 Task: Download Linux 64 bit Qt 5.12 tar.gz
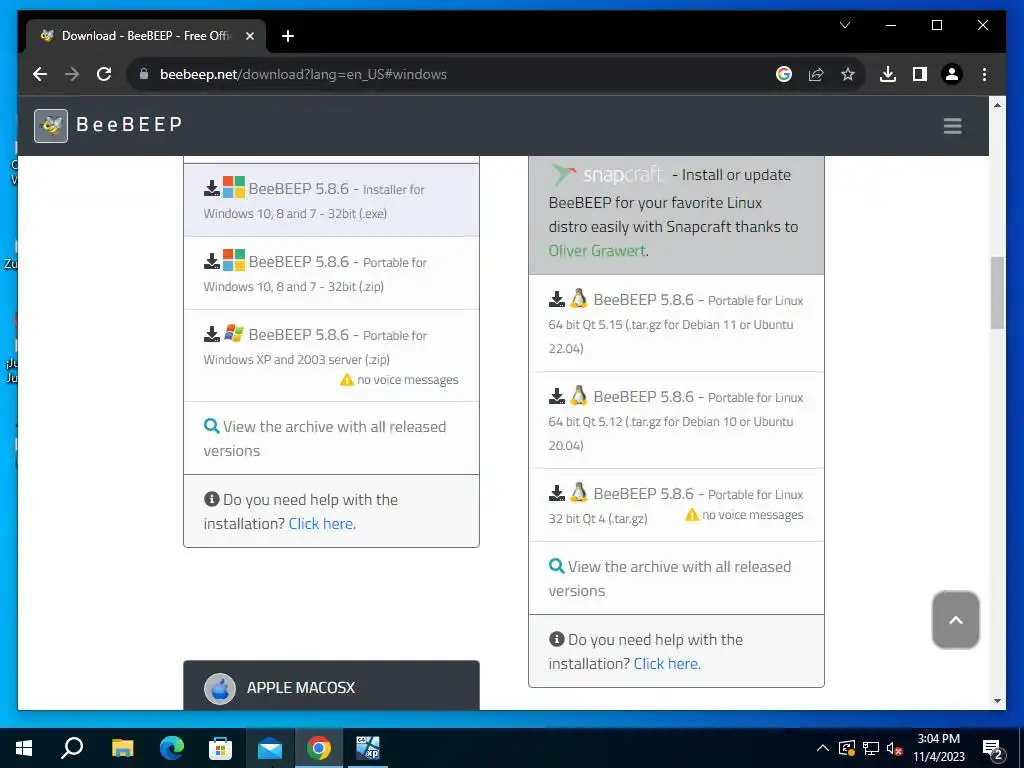[x=676, y=420]
